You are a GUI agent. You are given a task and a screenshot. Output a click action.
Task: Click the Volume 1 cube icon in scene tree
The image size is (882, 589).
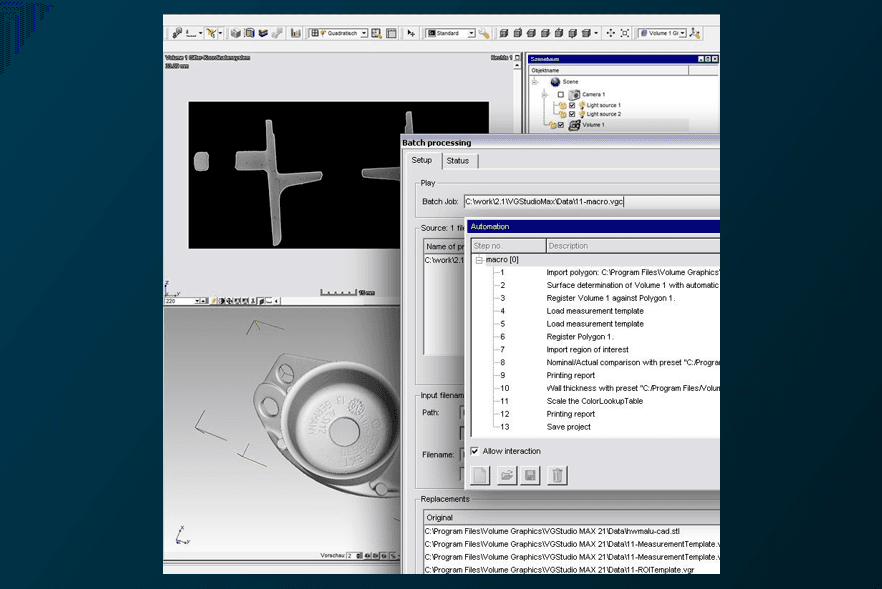[574, 125]
